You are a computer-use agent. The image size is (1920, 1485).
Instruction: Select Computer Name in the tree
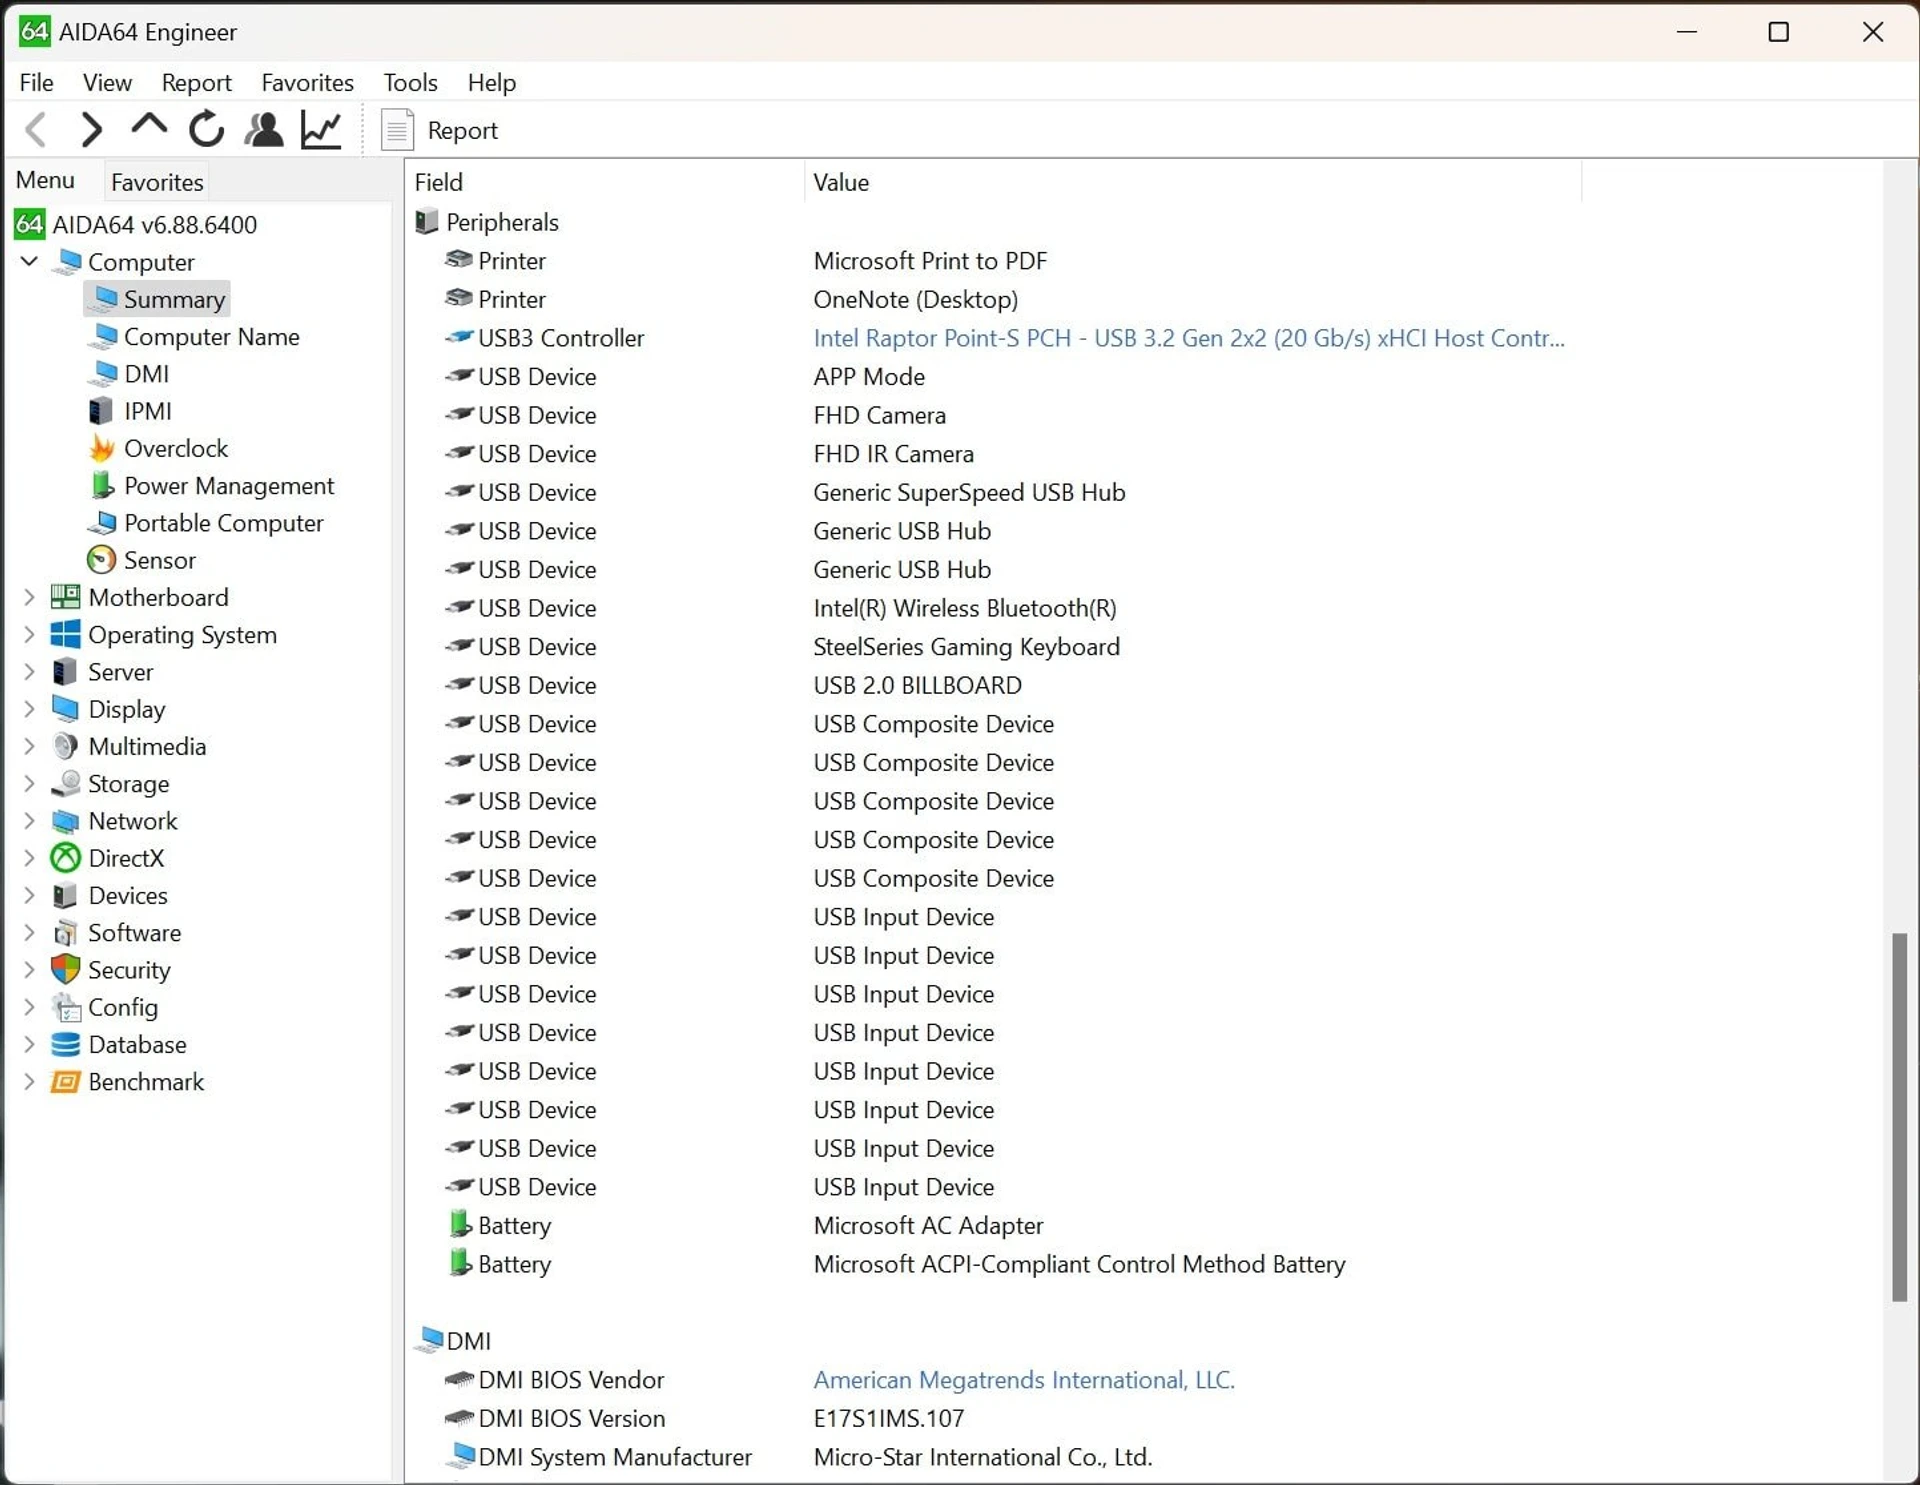pyautogui.click(x=211, y=337)
